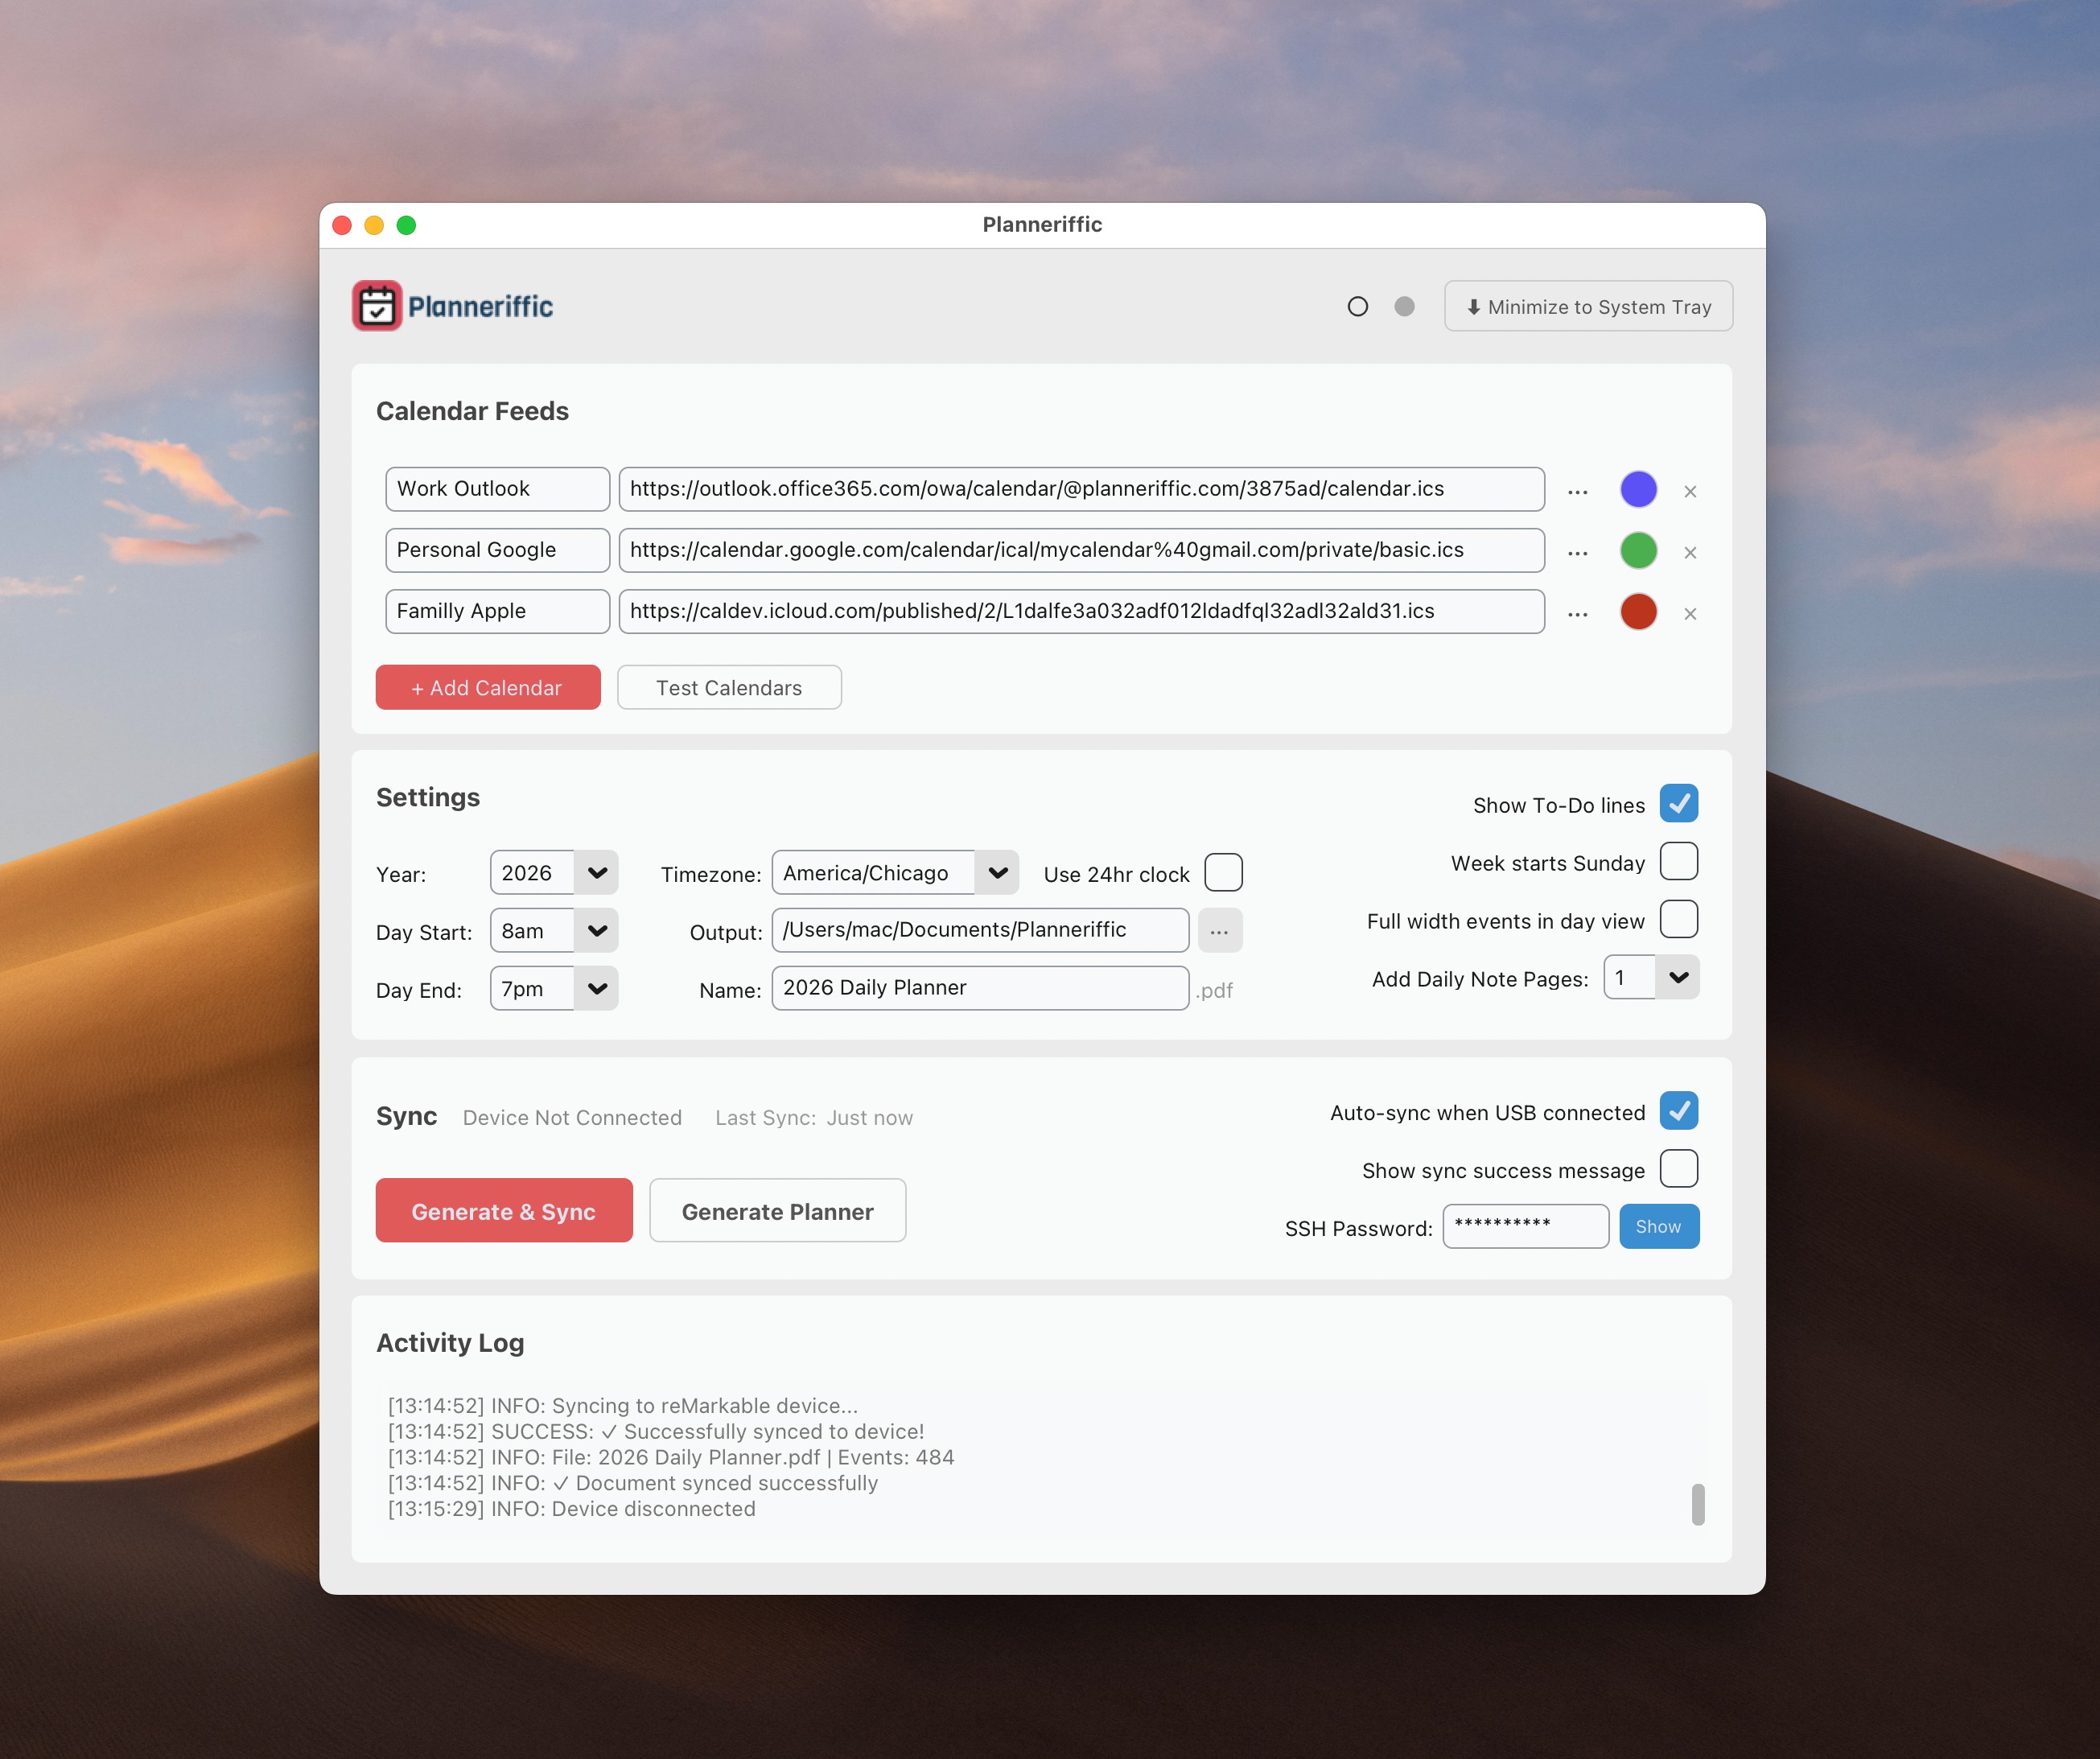The height and width of the screenshot is (1759, 2100).
Task: Change the Day End time
Action: [x=553, y=988]
